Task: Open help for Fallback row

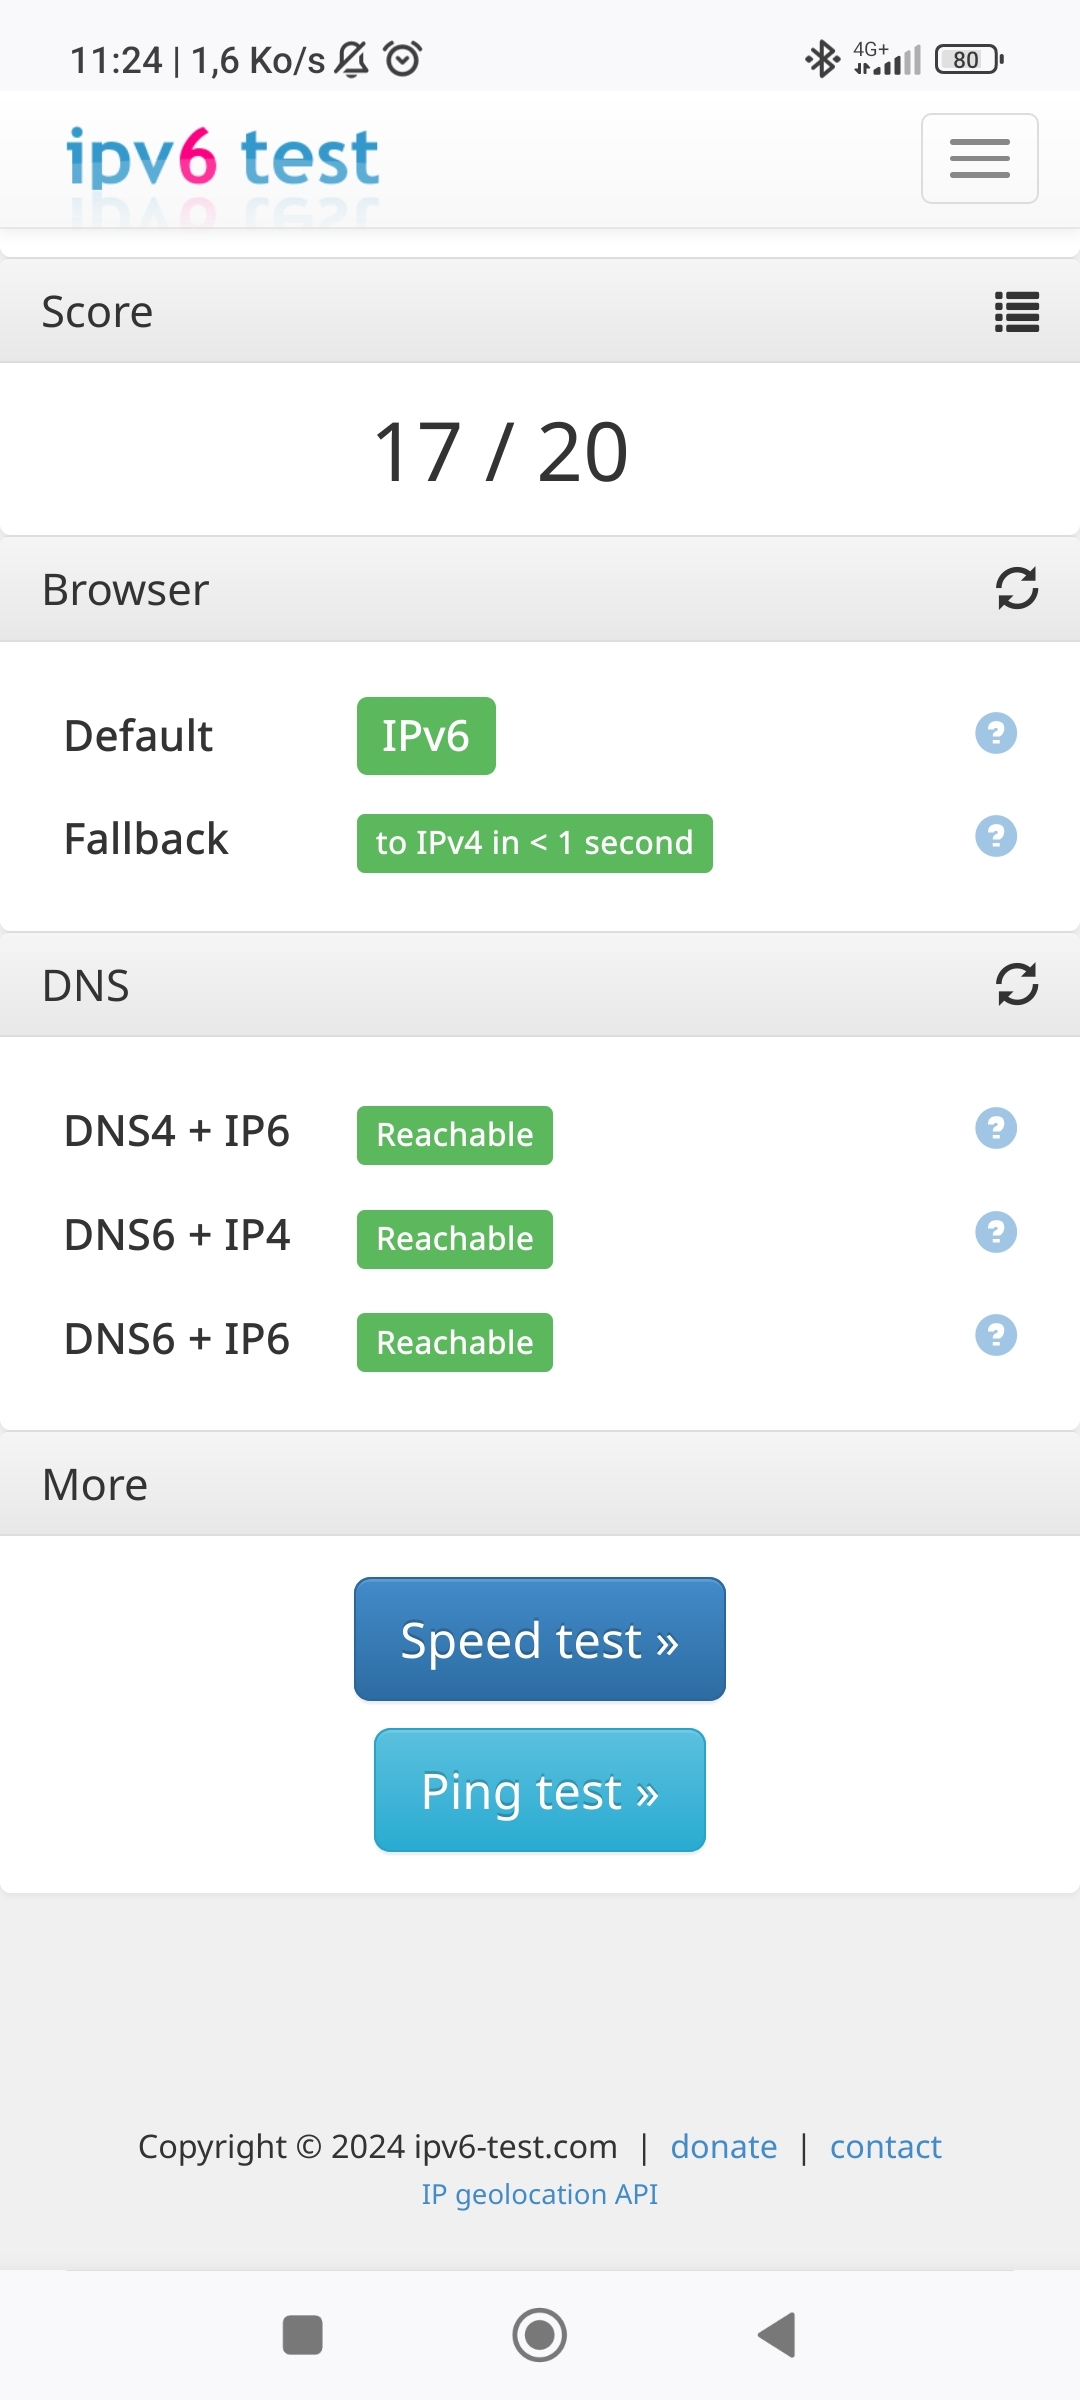Action: point(995,836)
